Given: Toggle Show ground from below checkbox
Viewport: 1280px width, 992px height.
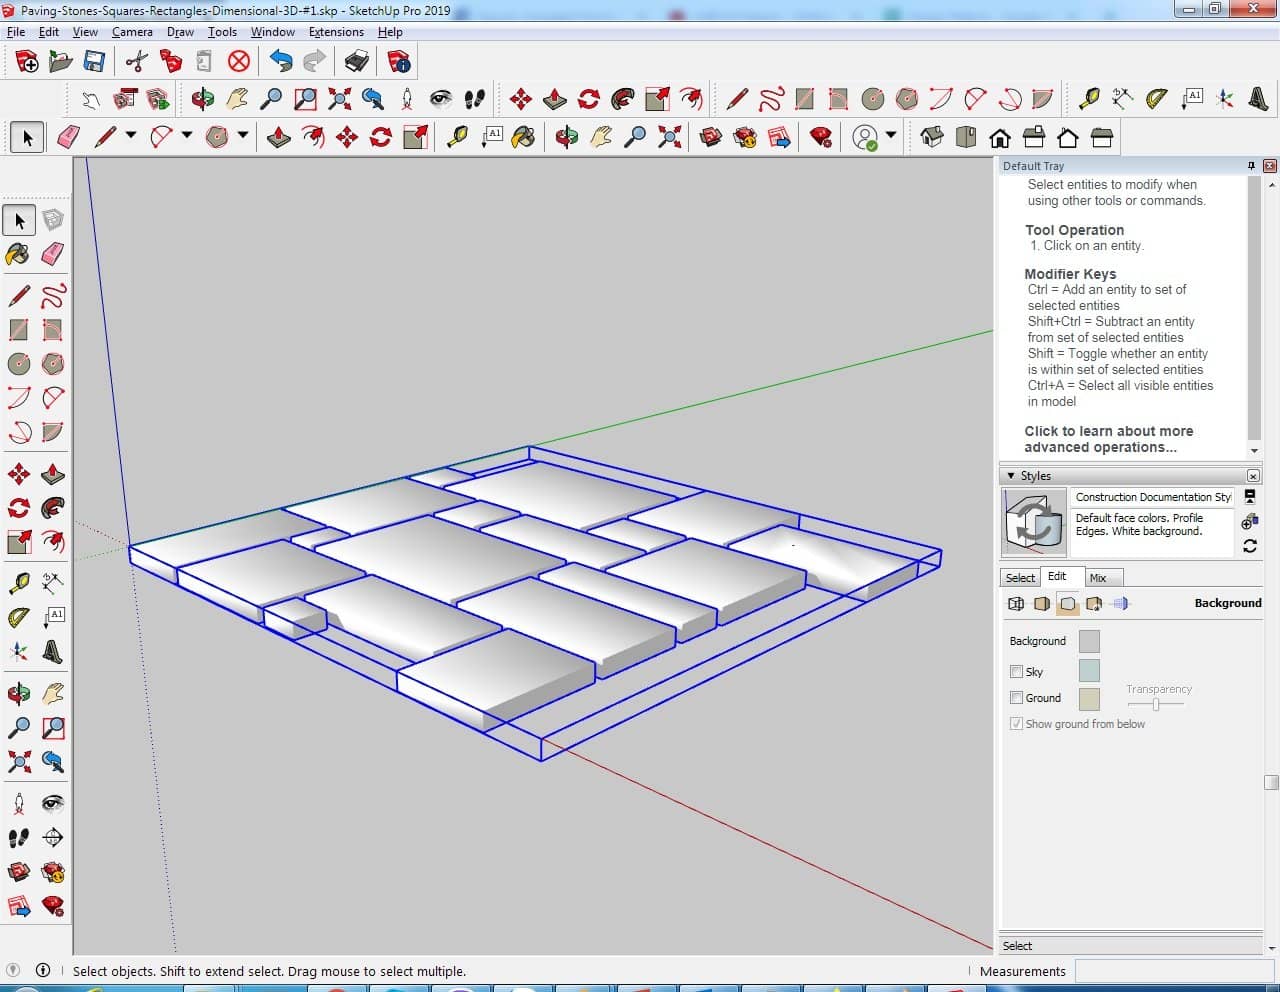Looking at the screenshot, I should [1016, 724].
